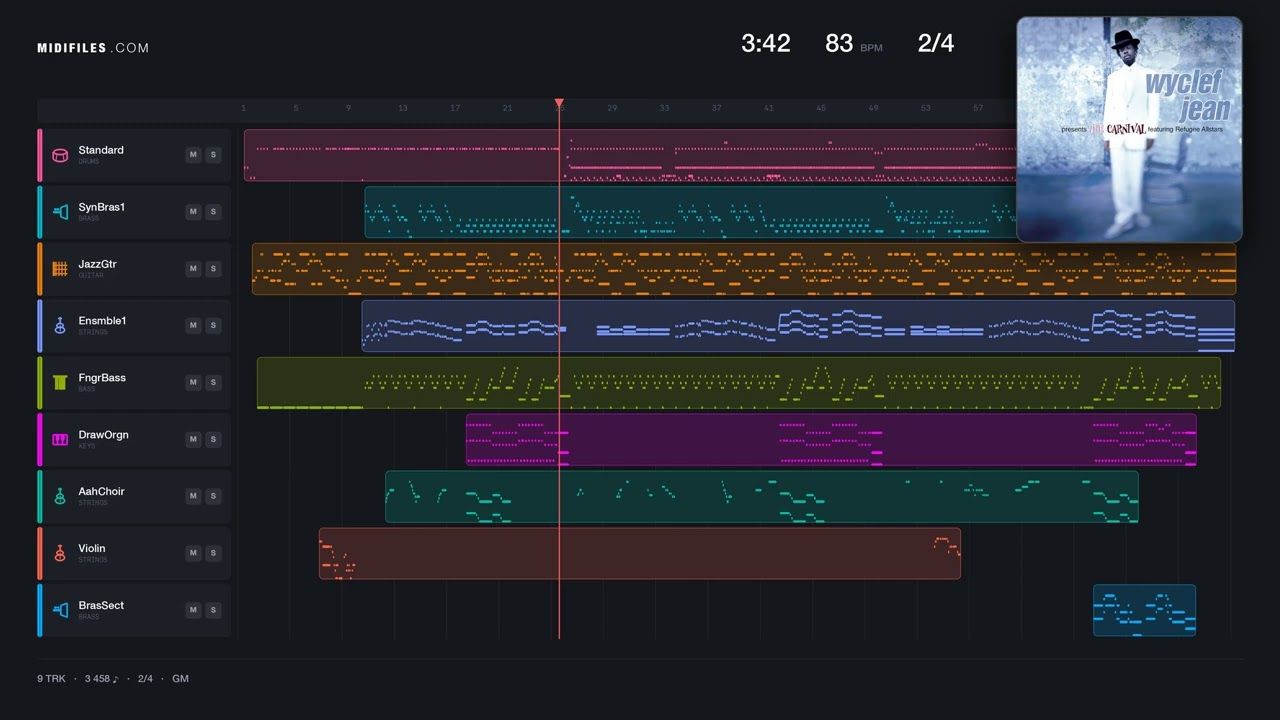Click the Violin strings track icon
The height and width of the screenshot is (720, 1280).
pyautogui.click(x=60, y=554)
